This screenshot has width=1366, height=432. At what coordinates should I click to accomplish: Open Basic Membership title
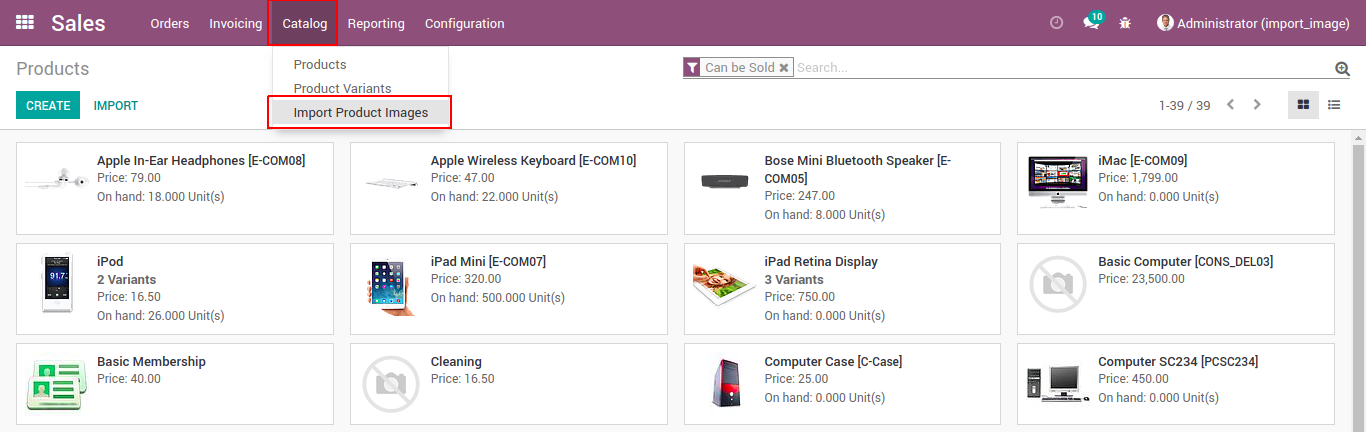pos(151,361)
